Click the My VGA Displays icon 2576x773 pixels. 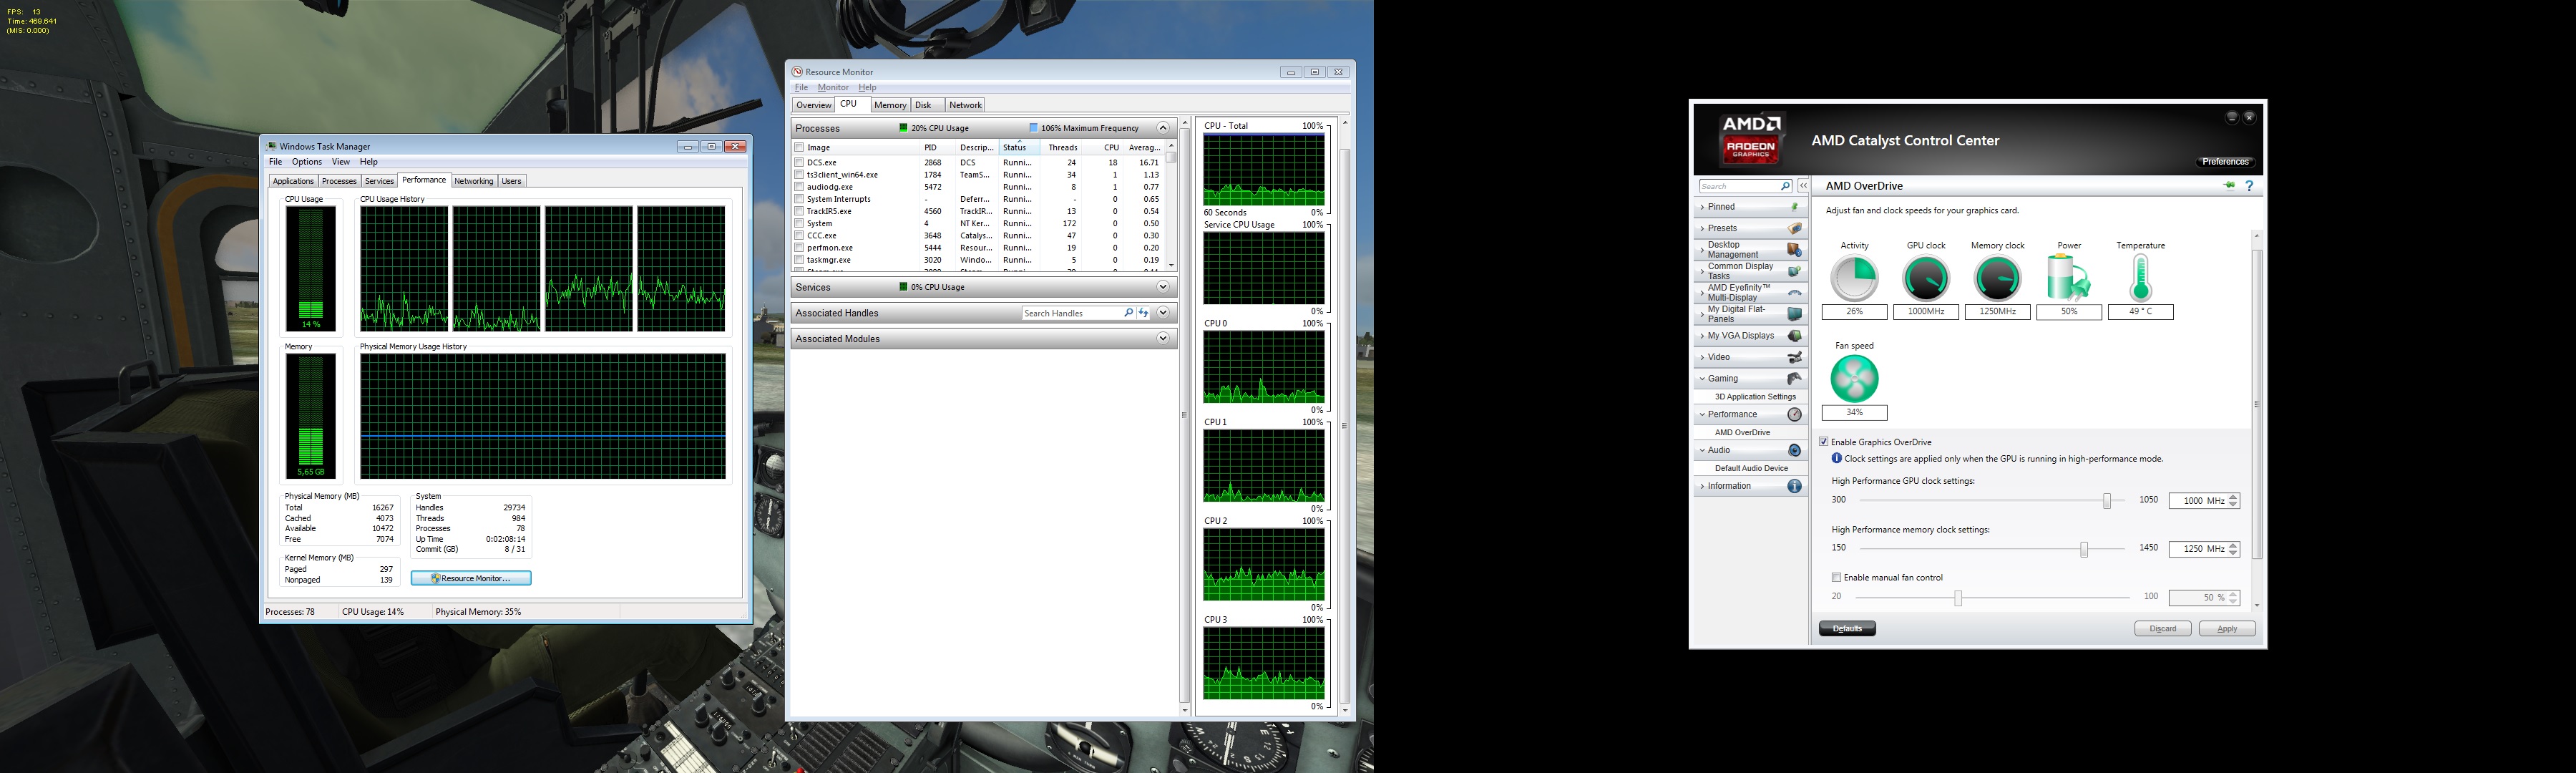(x=1794, y=336)
